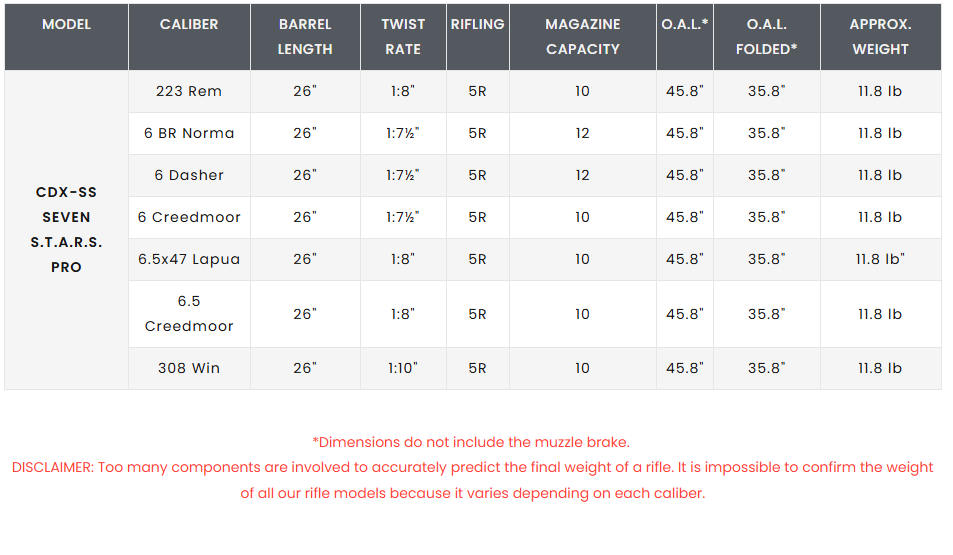
Task: Select the 6 BR Norma caliber cell
Action: tap(189, 133)
